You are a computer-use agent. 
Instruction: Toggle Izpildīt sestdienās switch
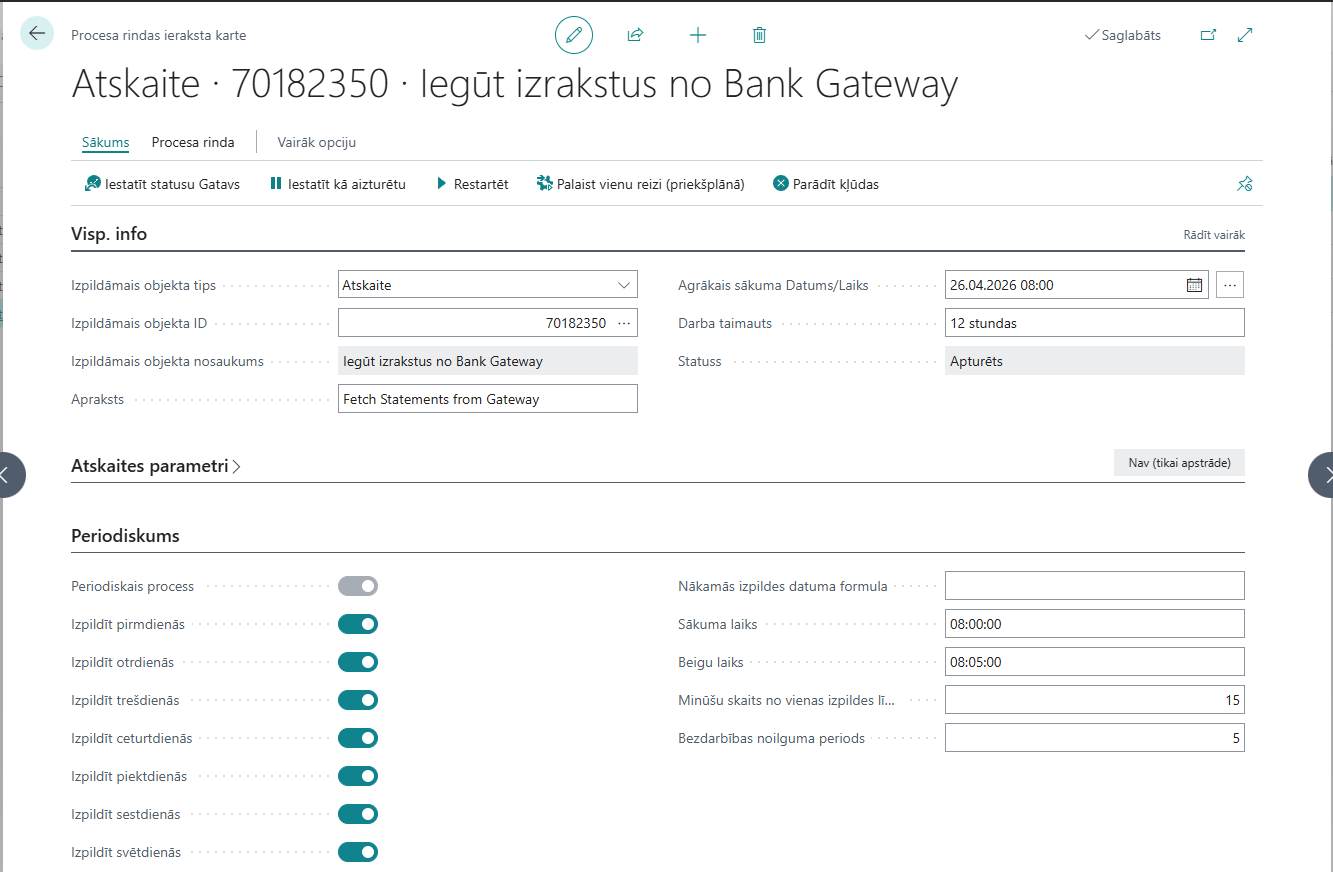(x=358, y=814)
